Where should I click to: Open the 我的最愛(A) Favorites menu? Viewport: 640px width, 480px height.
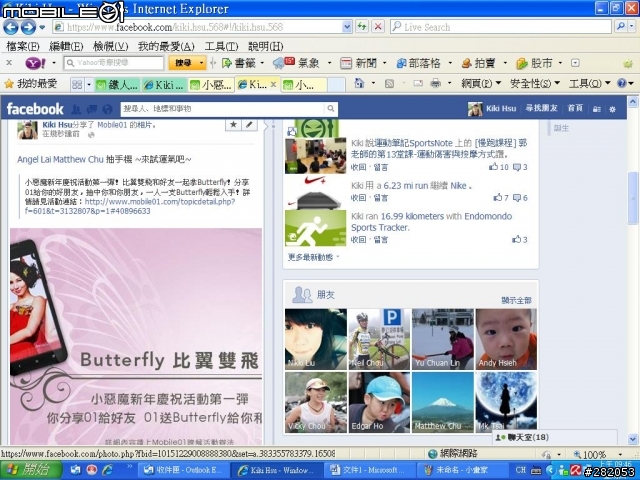point(166,47)
